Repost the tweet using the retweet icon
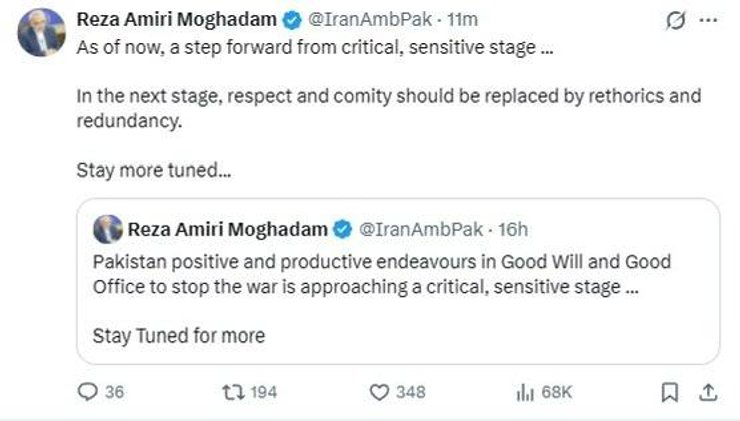Image resolution: width=740 pixels, height=421 pixels. [x=231, y=393]
